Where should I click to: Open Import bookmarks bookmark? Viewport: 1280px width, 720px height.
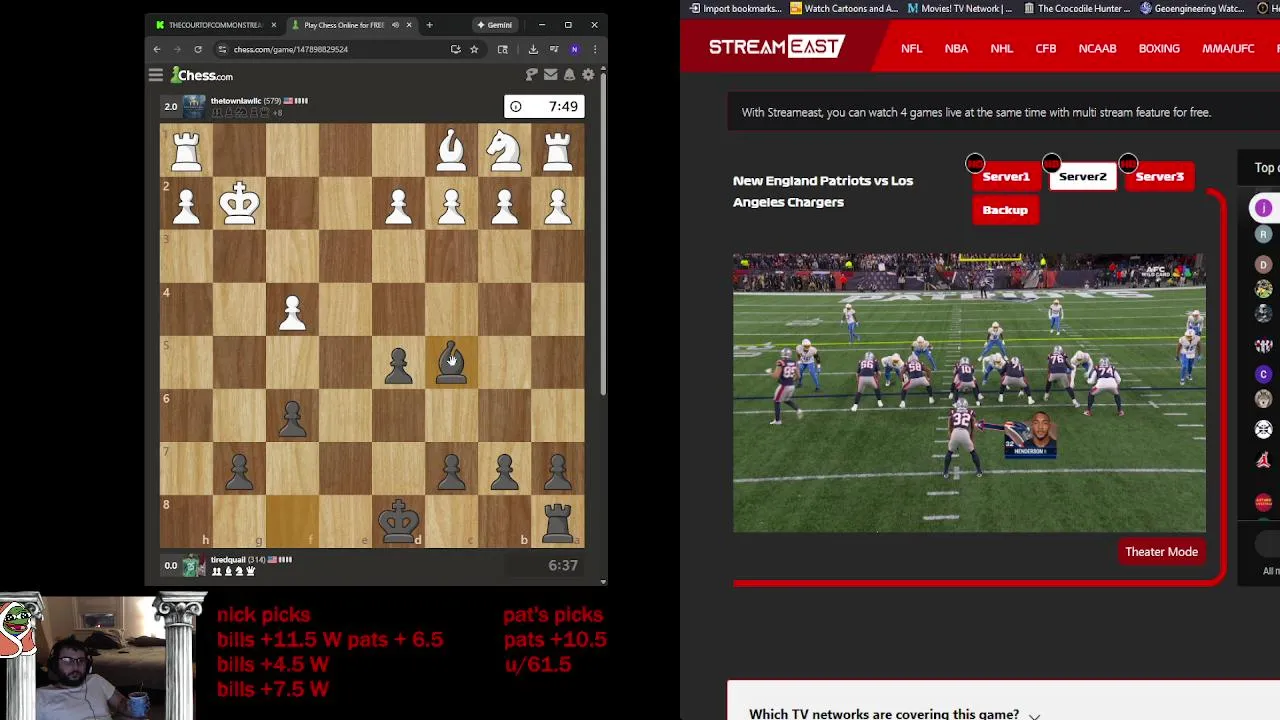click(x=735, y=8)
